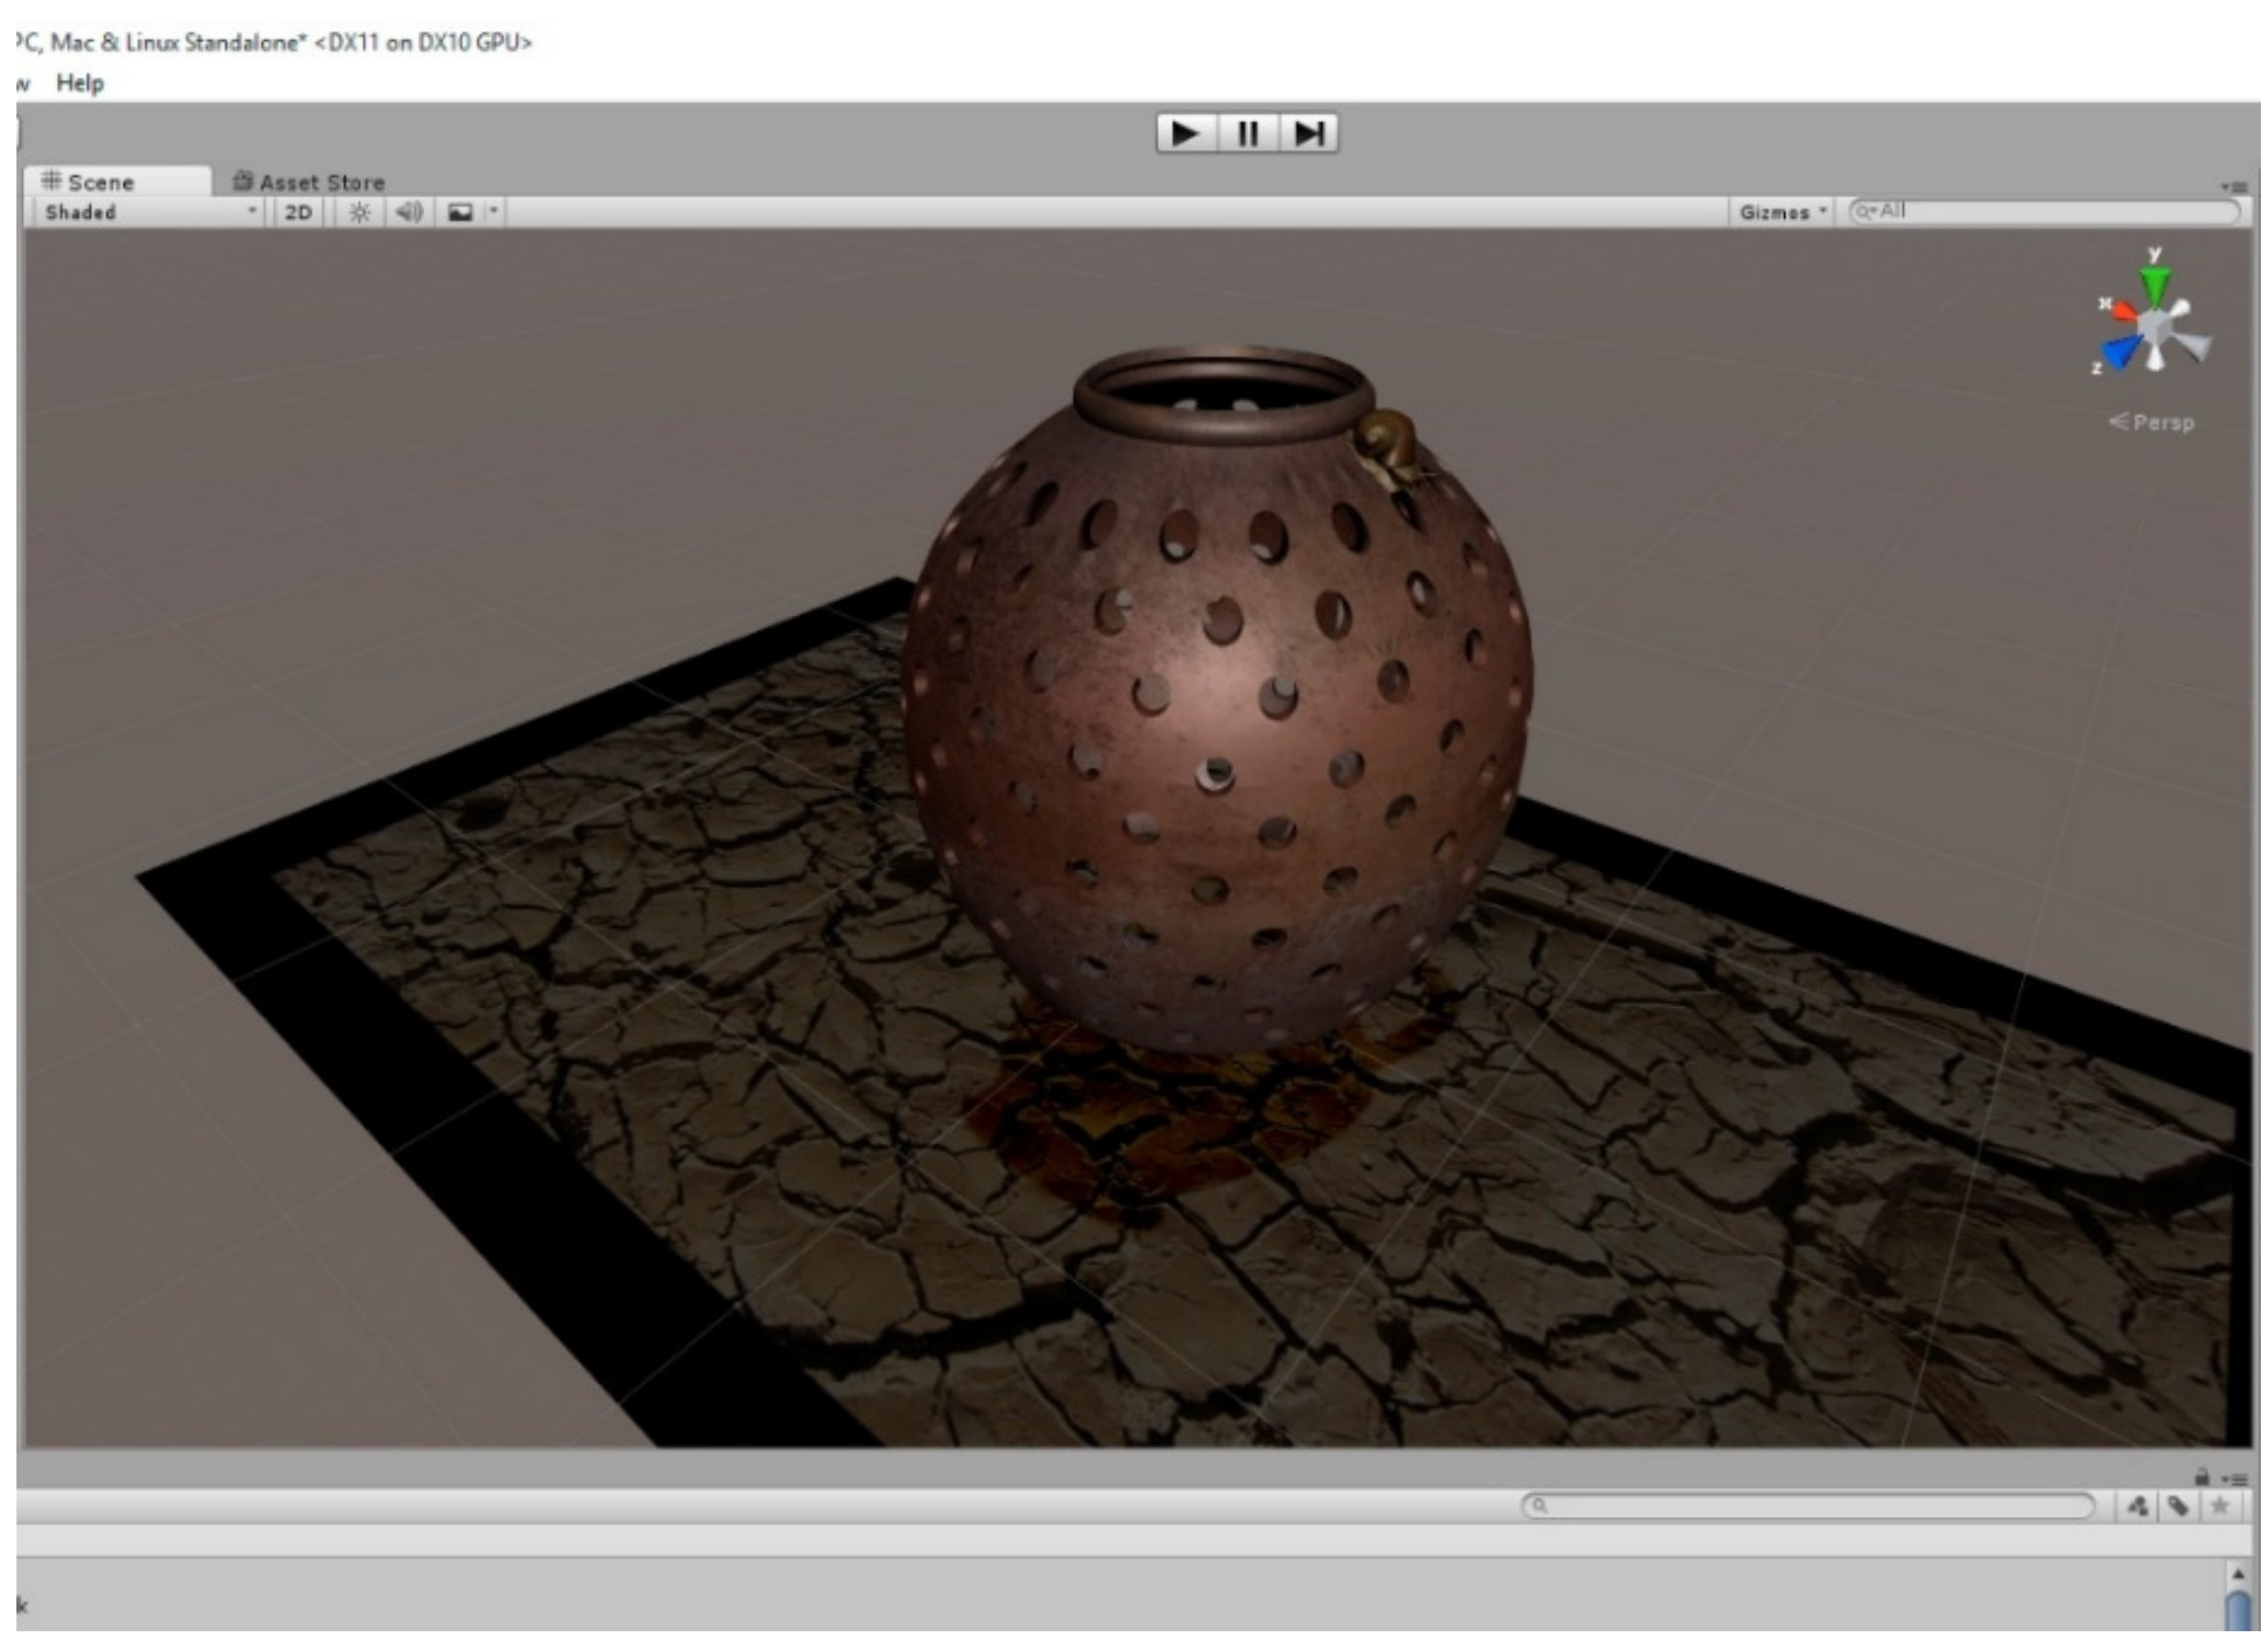2268x1641 pixels.
Task: Click the Step frame button
Action: tap(1309, 133)
